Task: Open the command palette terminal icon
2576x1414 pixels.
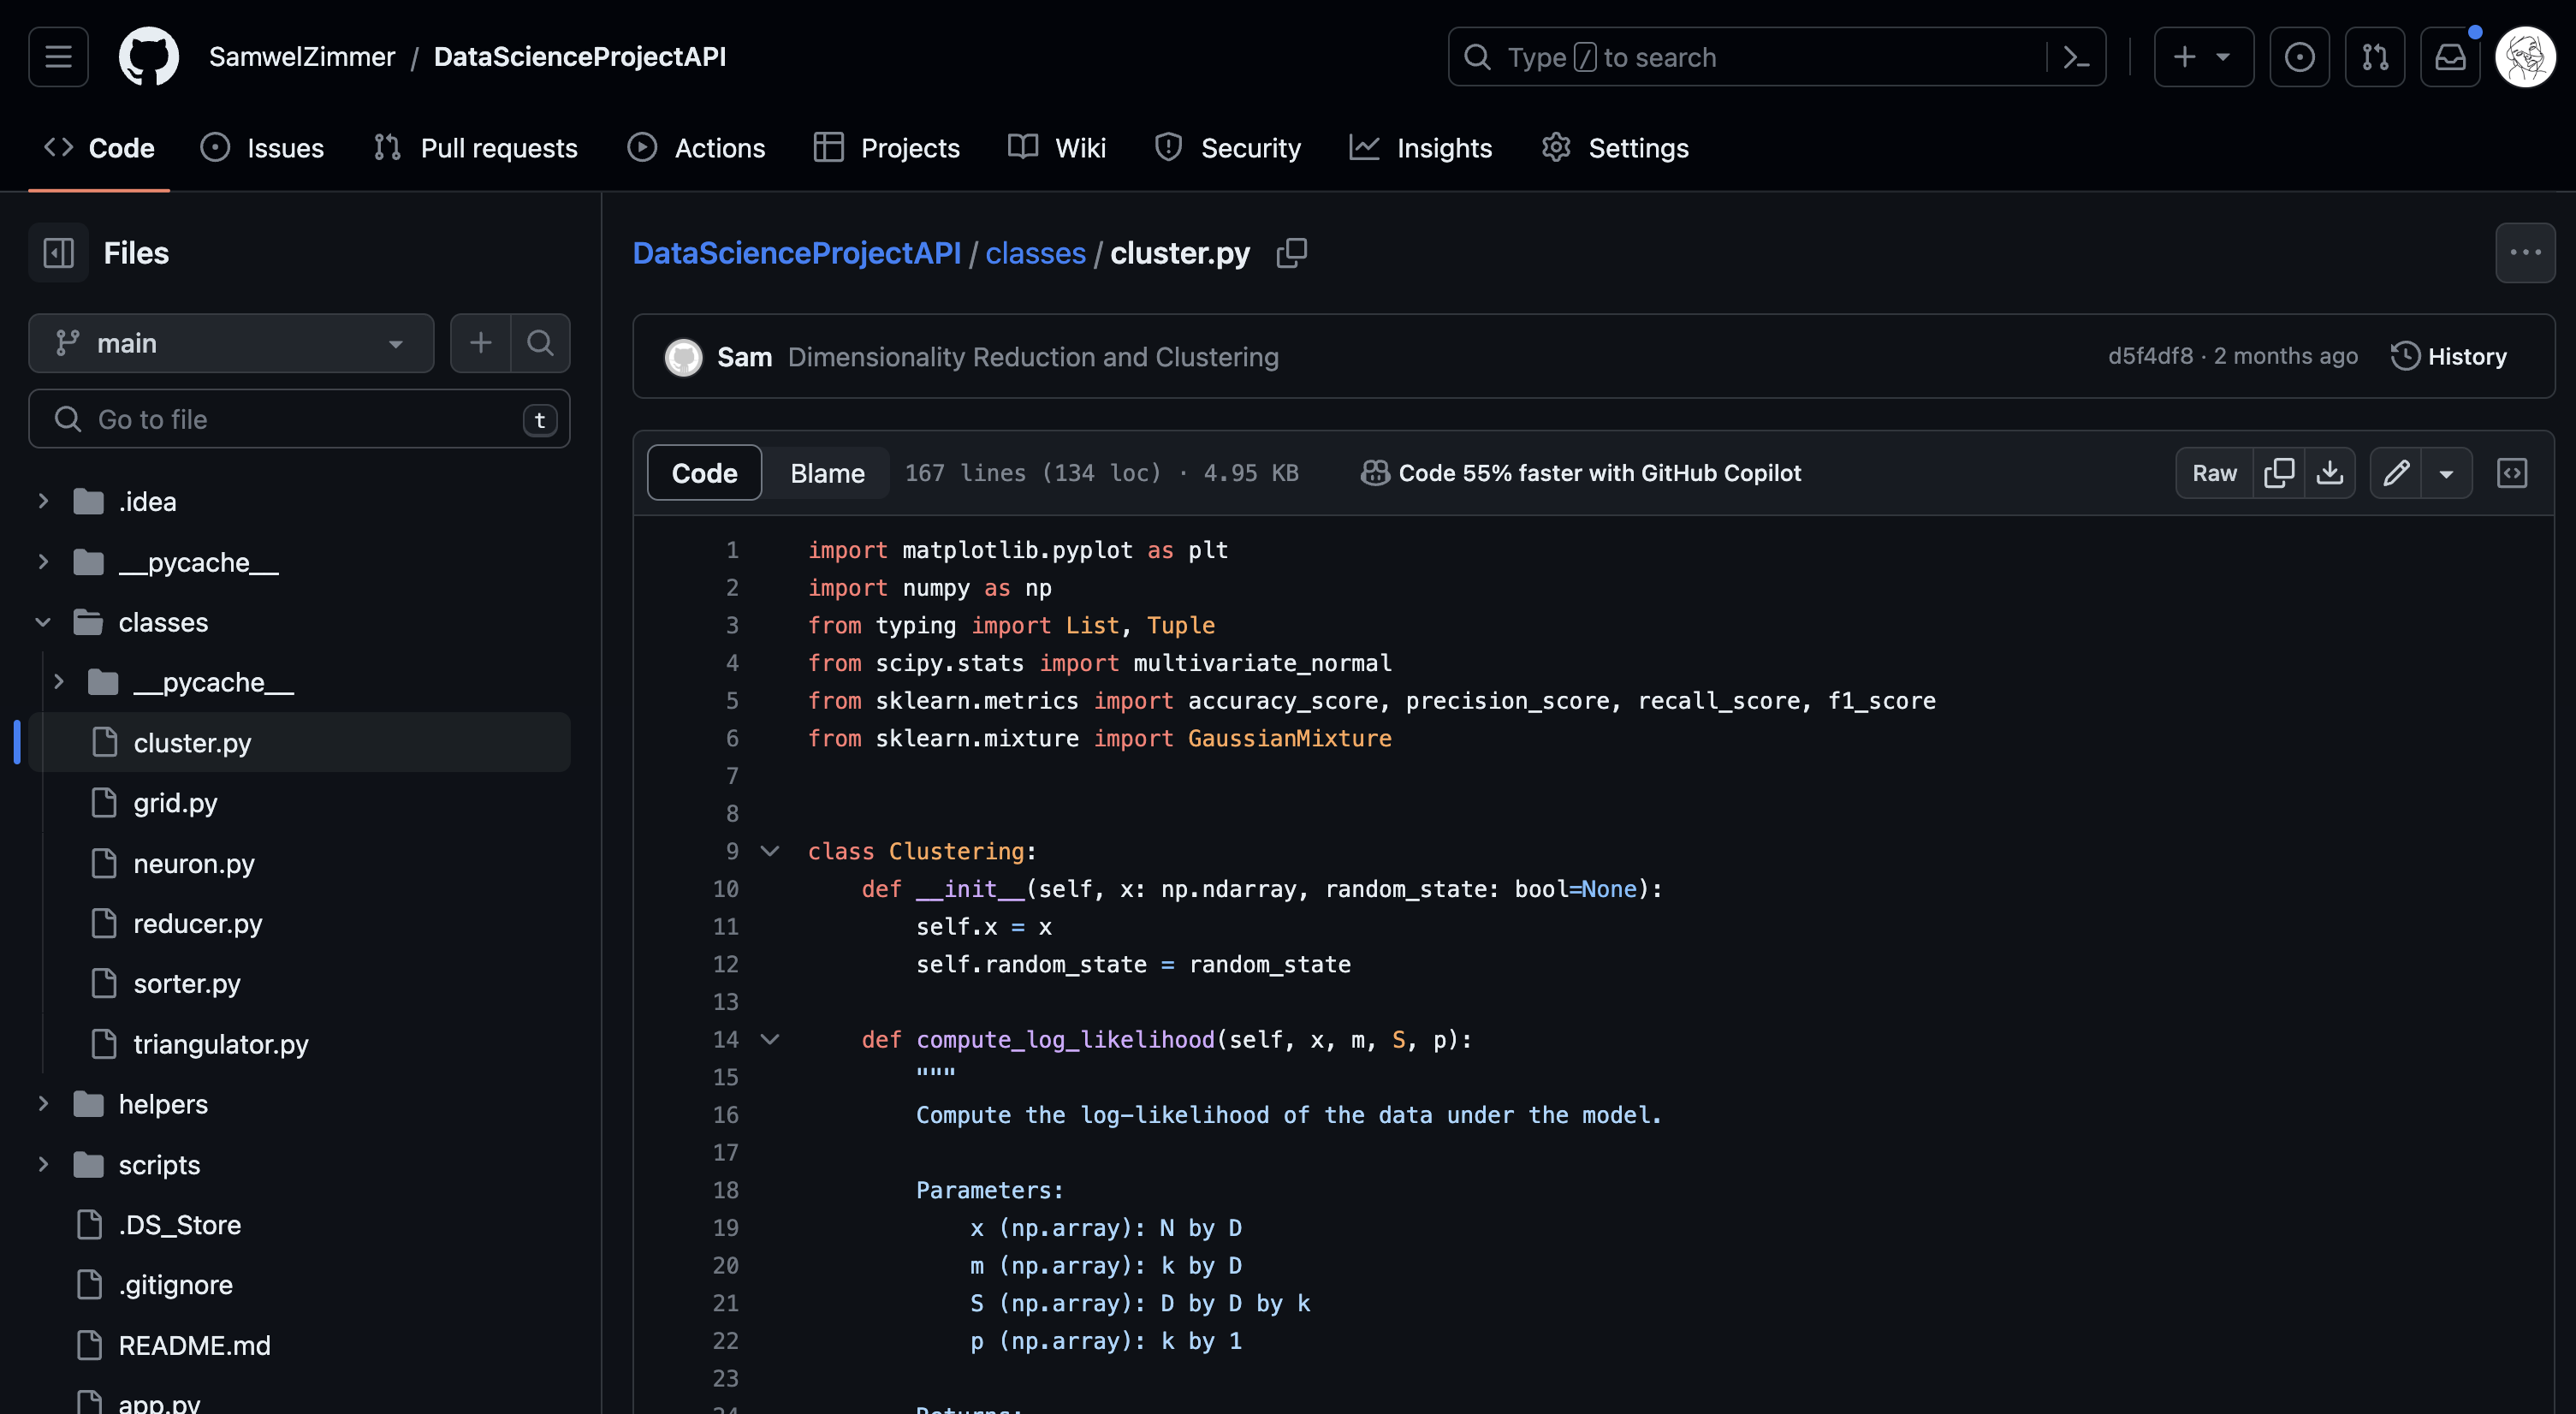Action: coord(2077,57)
